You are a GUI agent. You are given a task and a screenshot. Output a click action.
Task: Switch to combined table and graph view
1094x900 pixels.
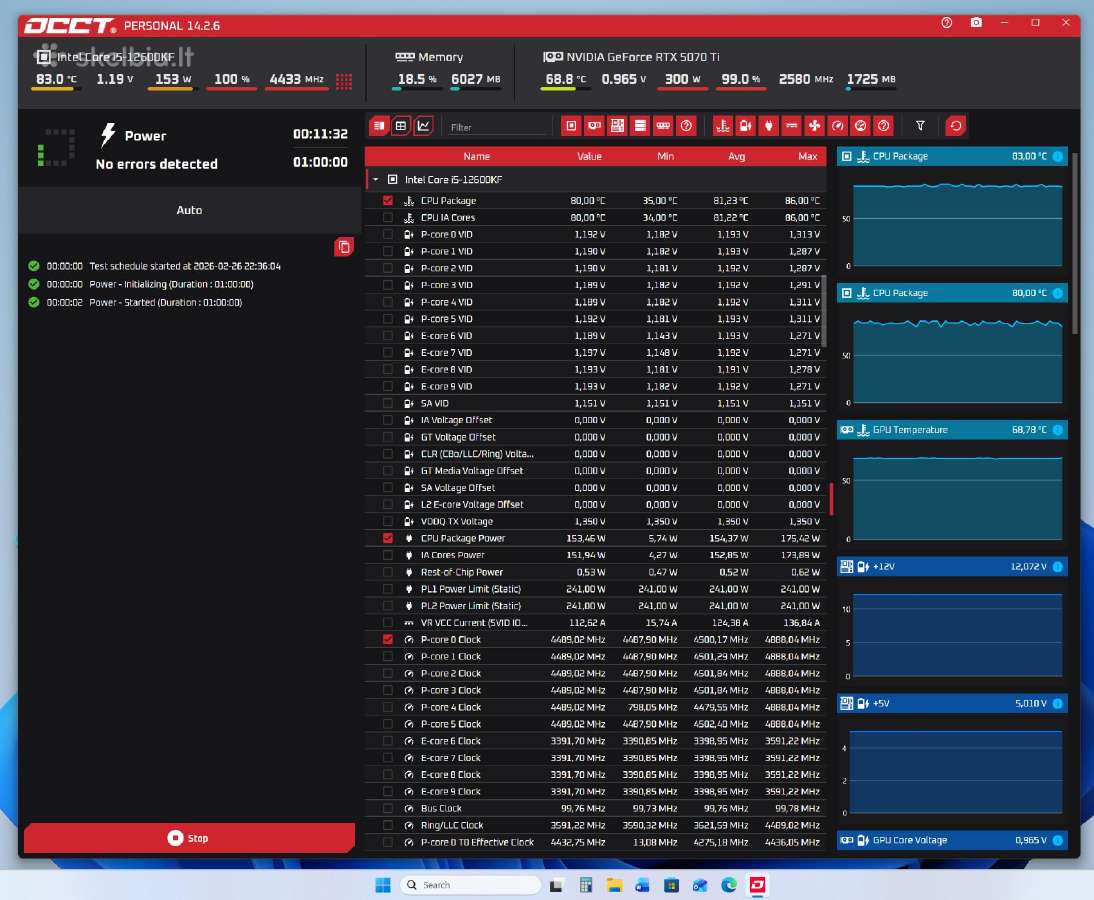pos(379,126)
